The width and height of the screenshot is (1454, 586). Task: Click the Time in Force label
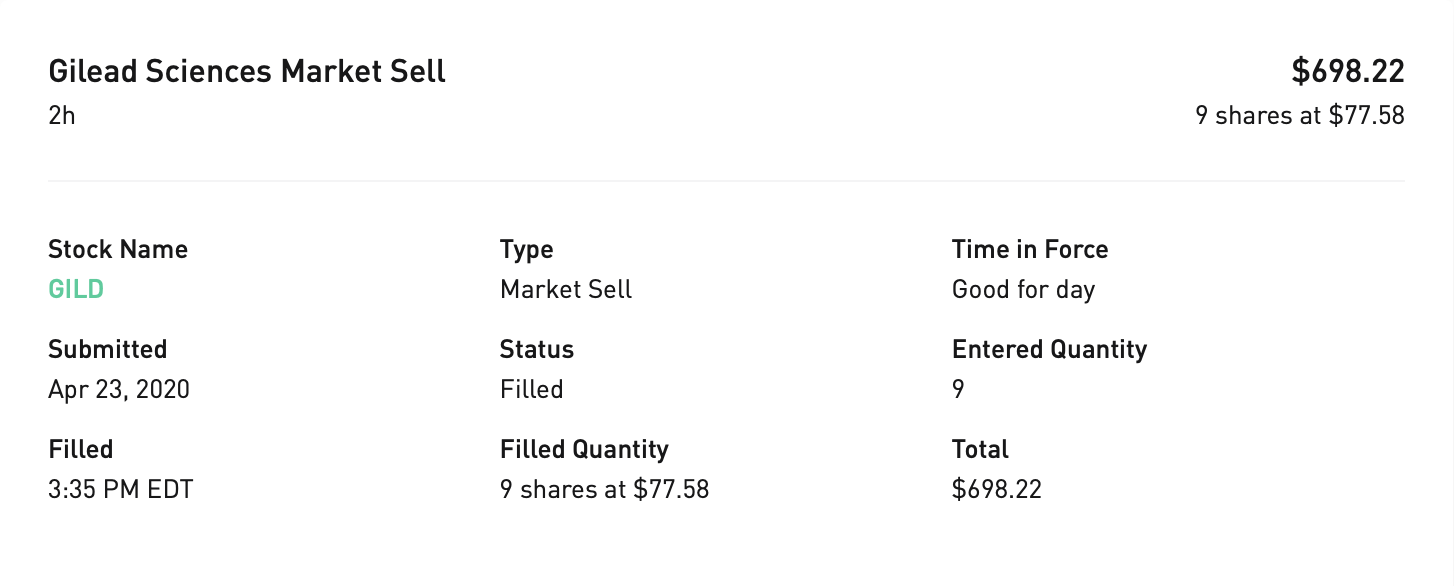tap(1030, 249)
